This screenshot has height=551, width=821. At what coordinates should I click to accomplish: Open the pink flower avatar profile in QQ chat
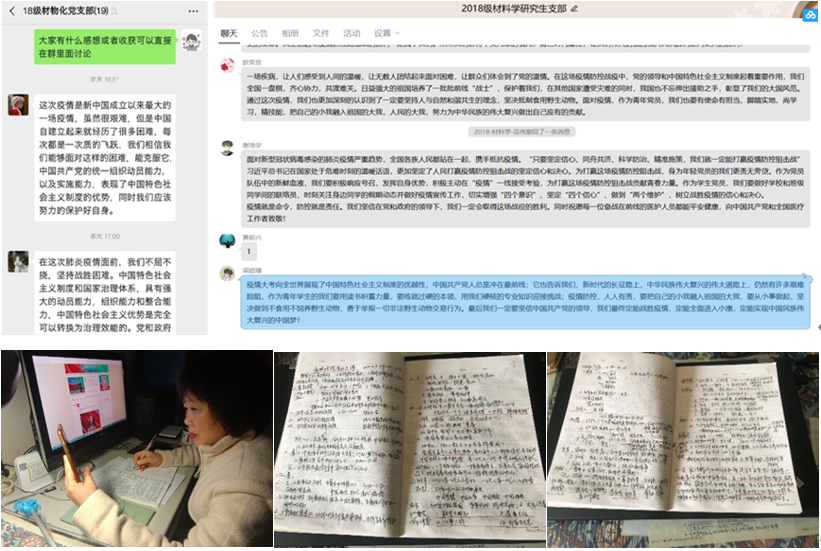tap(227, 64)
